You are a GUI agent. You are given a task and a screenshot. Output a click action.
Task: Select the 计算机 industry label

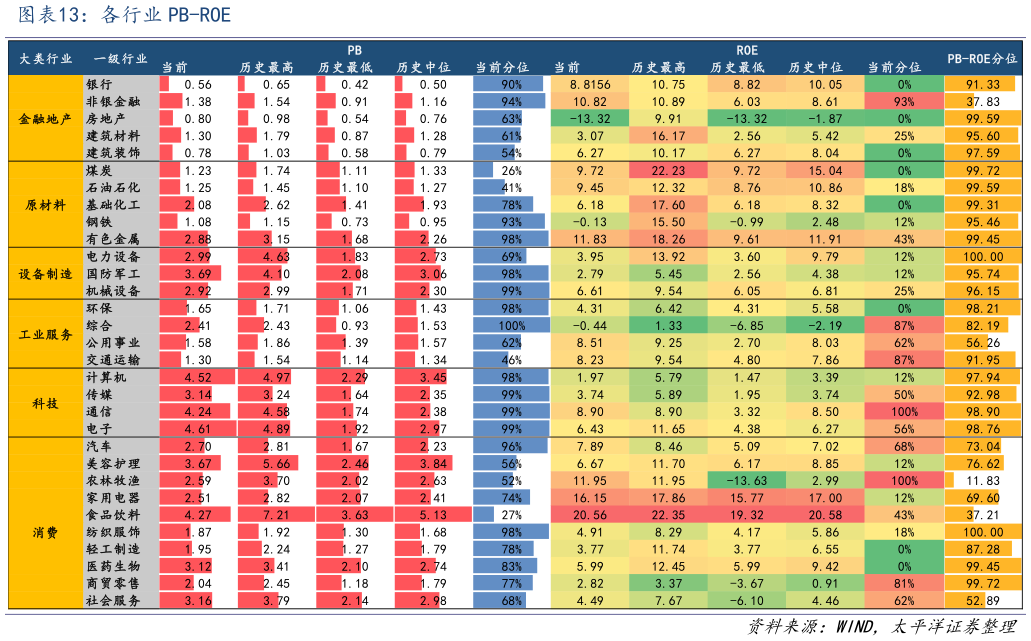(107, 377)
